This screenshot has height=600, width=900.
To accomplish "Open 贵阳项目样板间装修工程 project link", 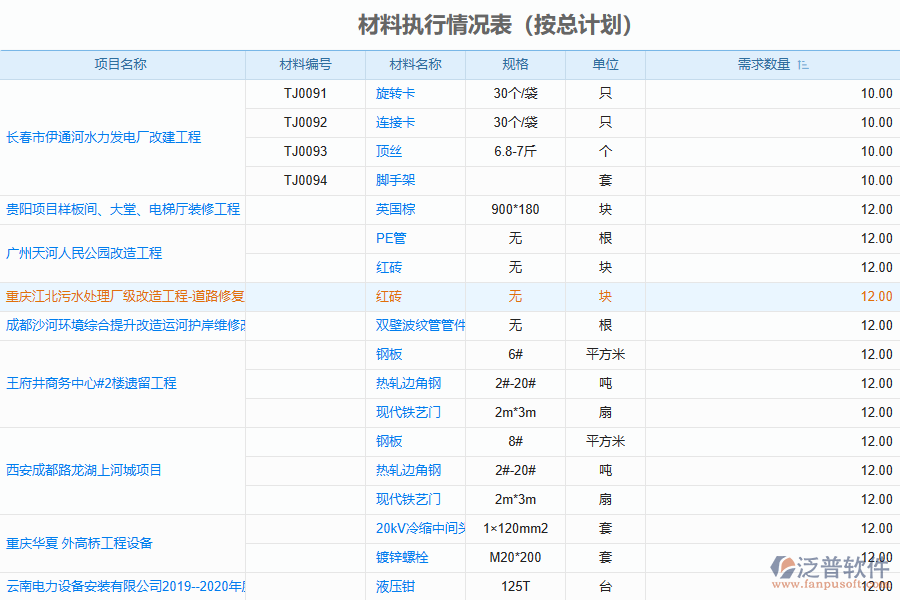I will click(x=122, y=209).
